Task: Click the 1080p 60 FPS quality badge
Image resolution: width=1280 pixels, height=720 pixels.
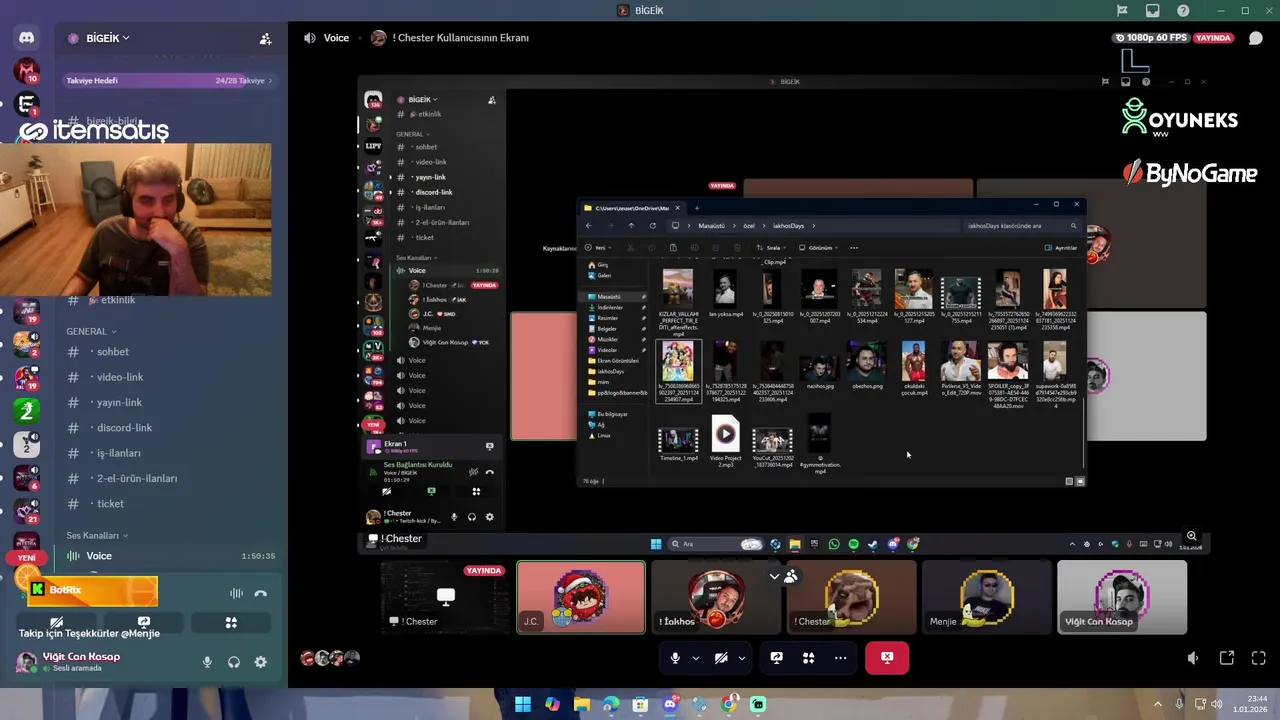Action: pos(1150,38)
